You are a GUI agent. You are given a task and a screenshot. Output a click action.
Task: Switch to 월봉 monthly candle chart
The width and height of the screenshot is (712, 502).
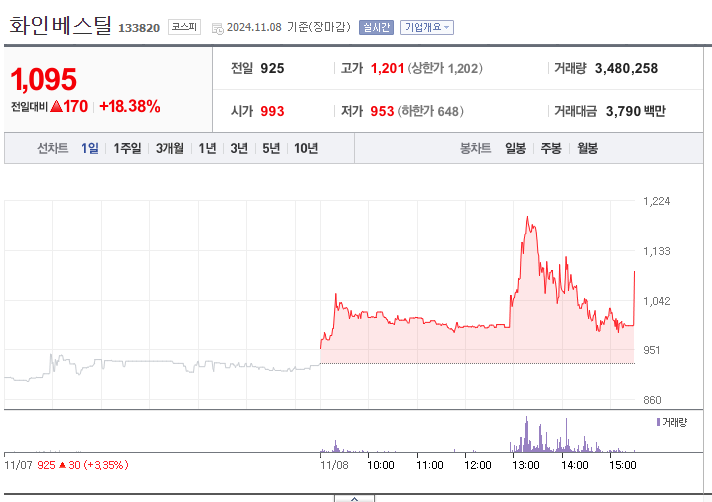587,148
